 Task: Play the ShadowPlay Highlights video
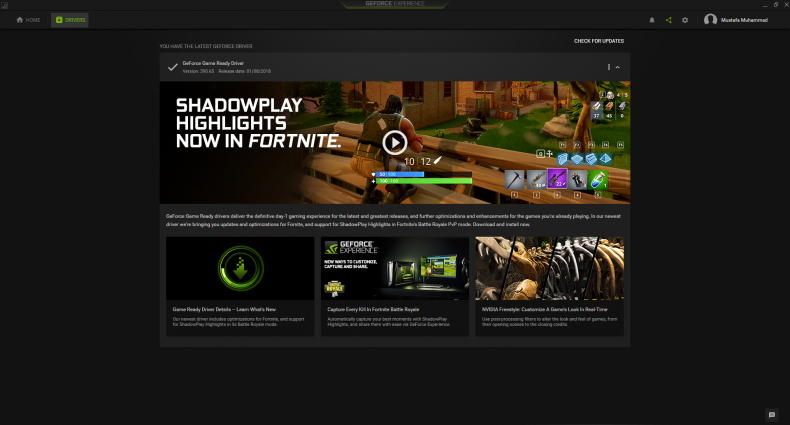tap(394, 143)
